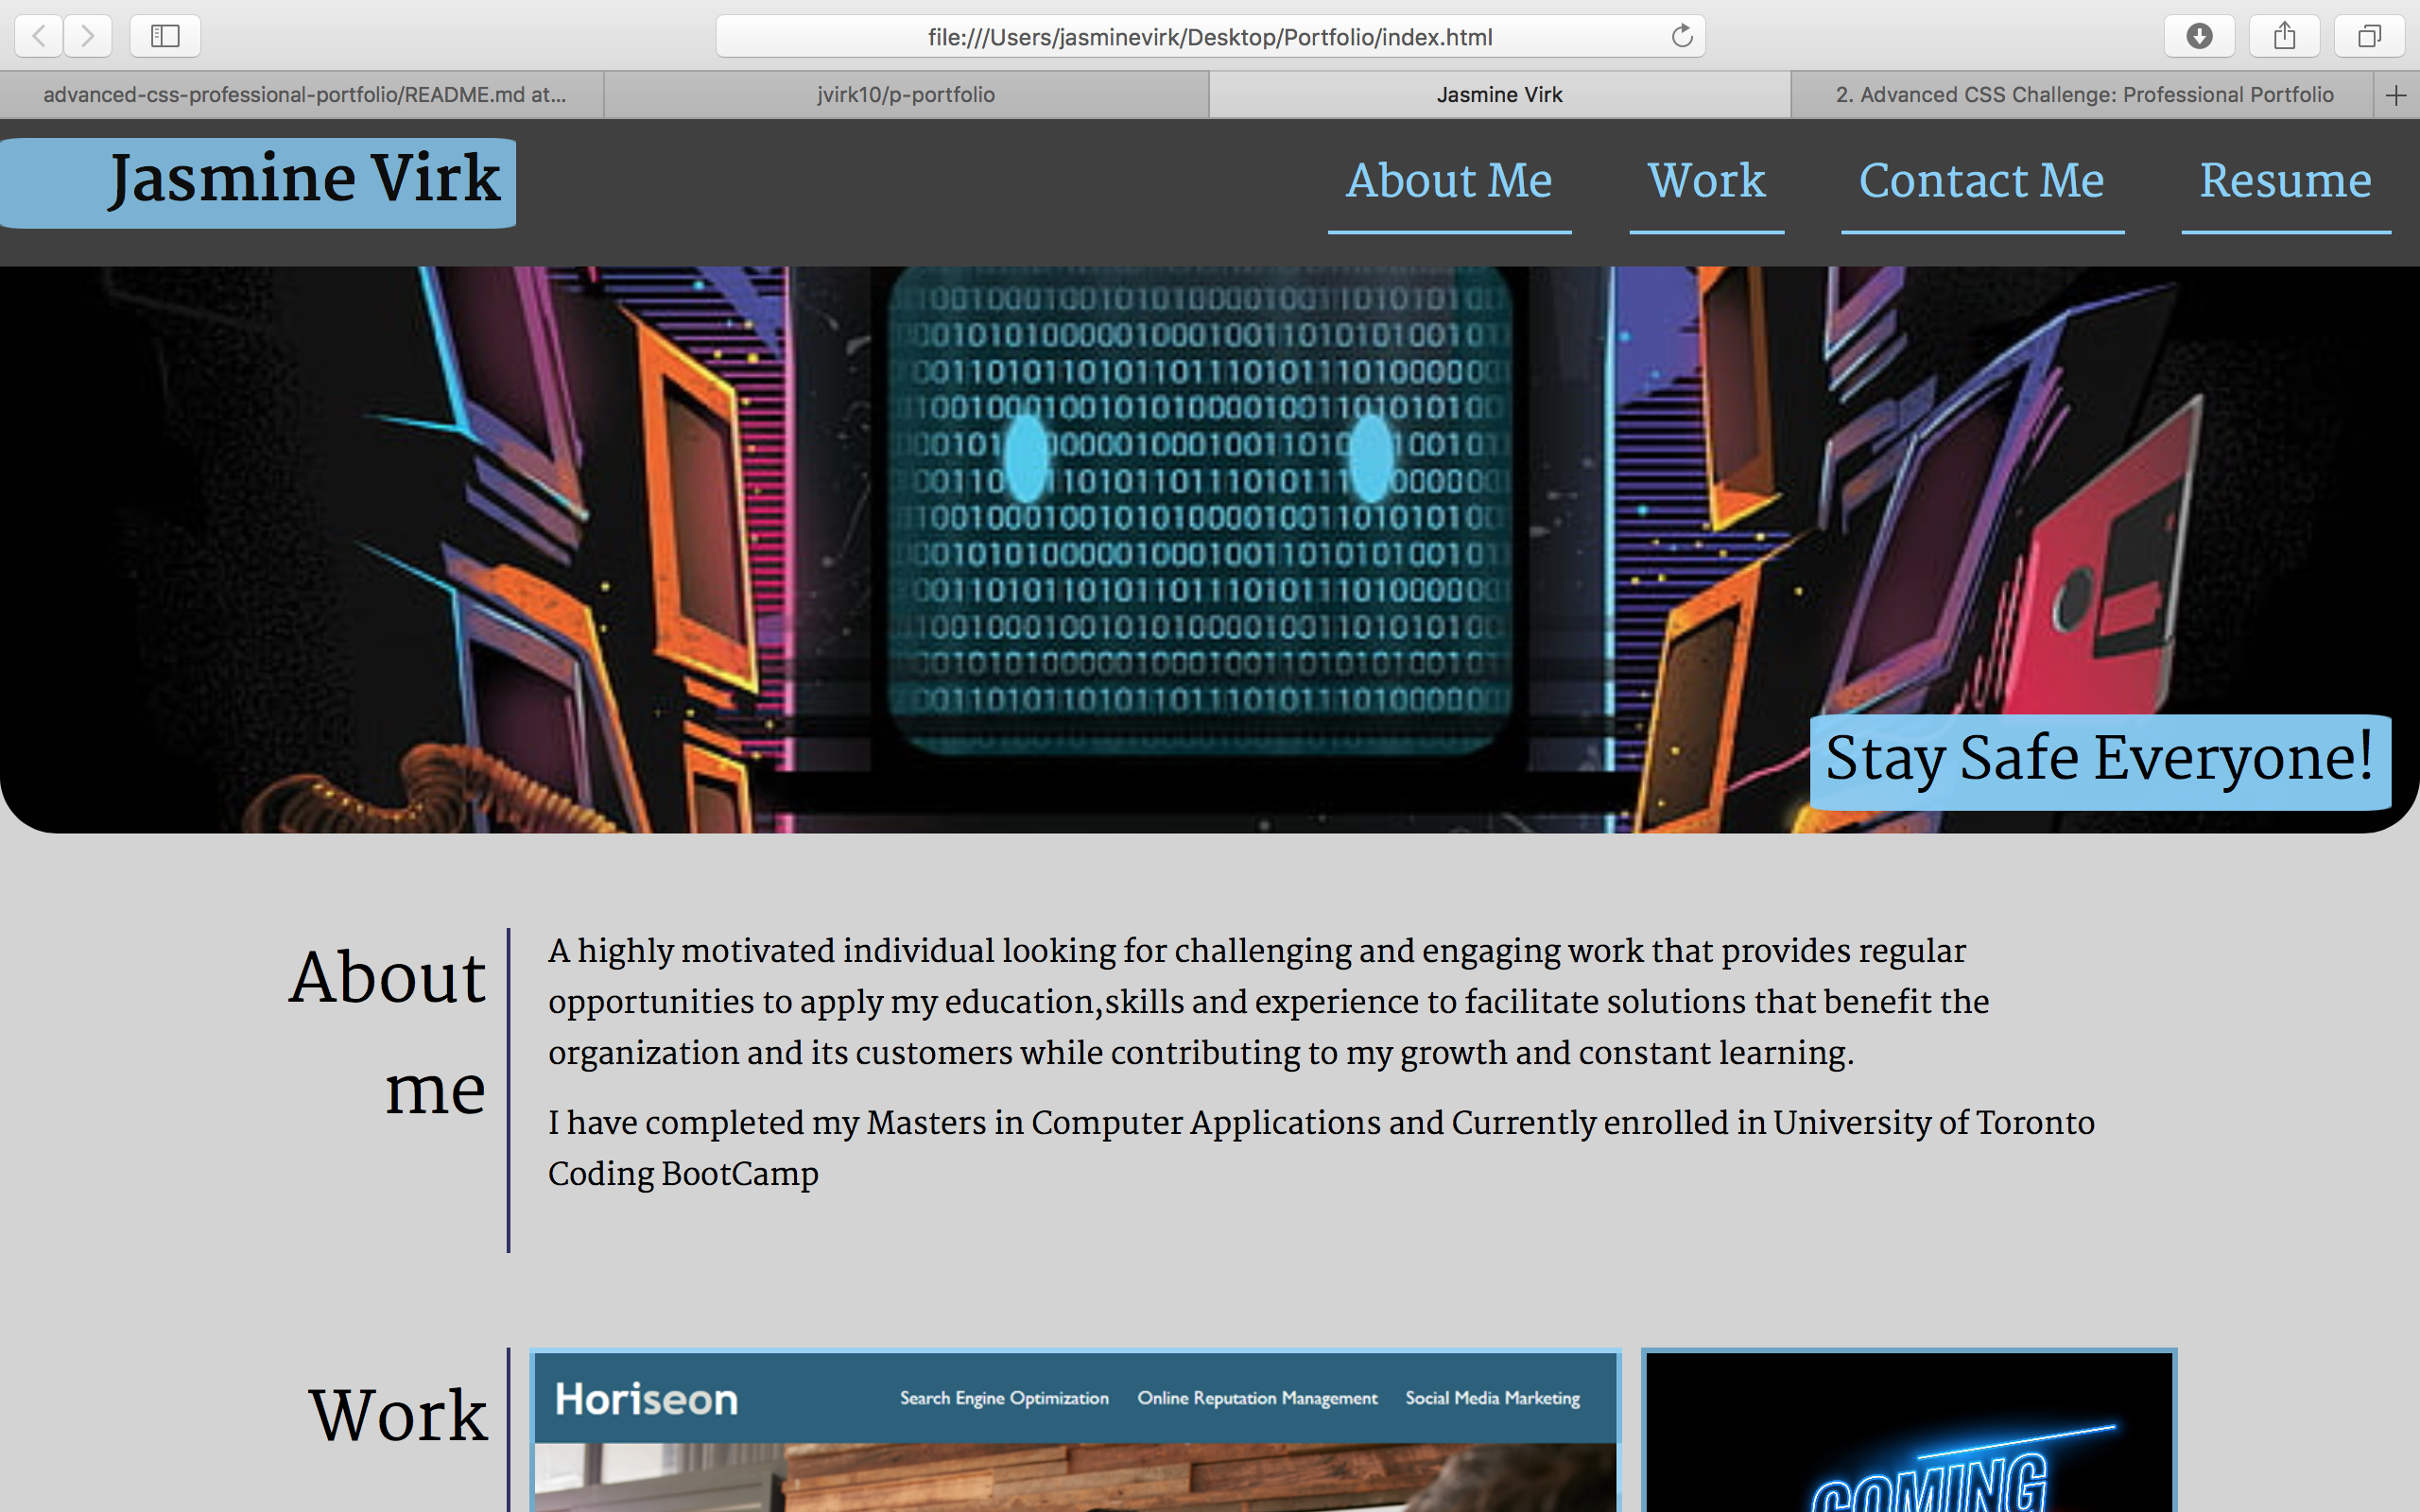Switch to the jvirk10/p-portfolio tab
Screen dimensions: 2420x1512
[906, 95]
